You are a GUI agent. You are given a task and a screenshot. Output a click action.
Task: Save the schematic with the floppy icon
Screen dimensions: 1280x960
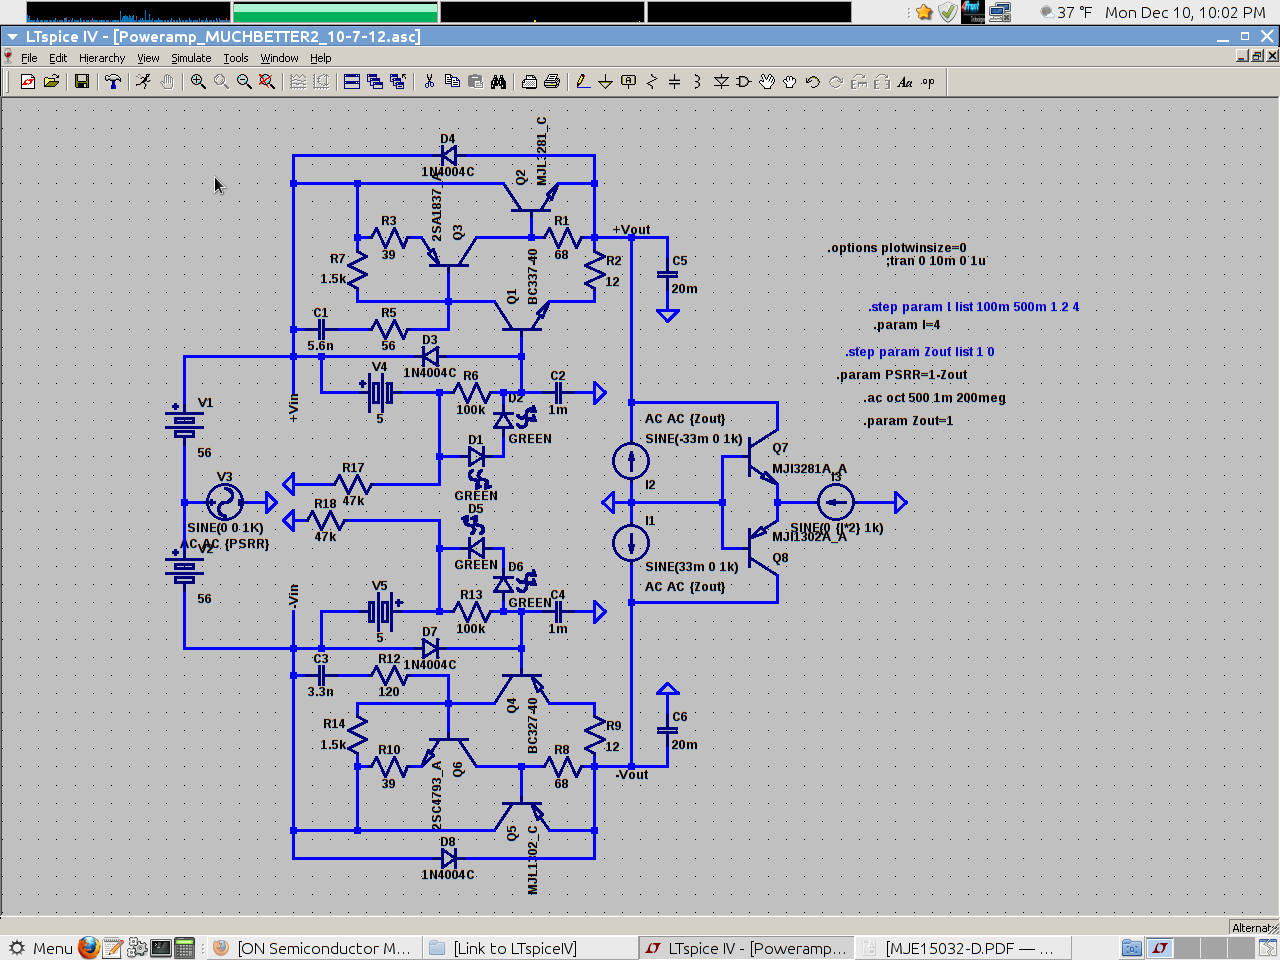pyautogui.click(x=82, y=82)
